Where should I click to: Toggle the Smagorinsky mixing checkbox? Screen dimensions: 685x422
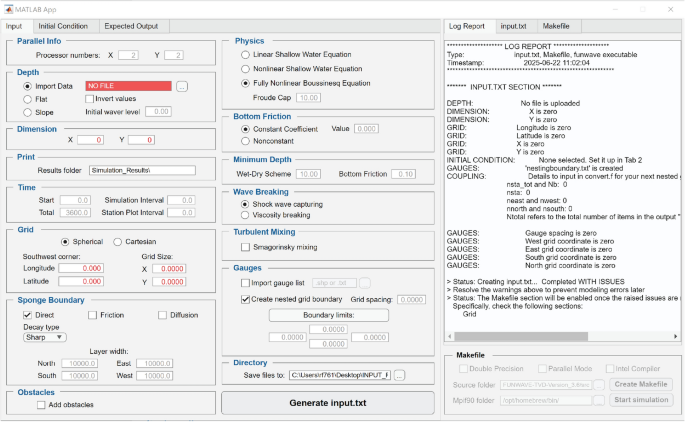245,246
